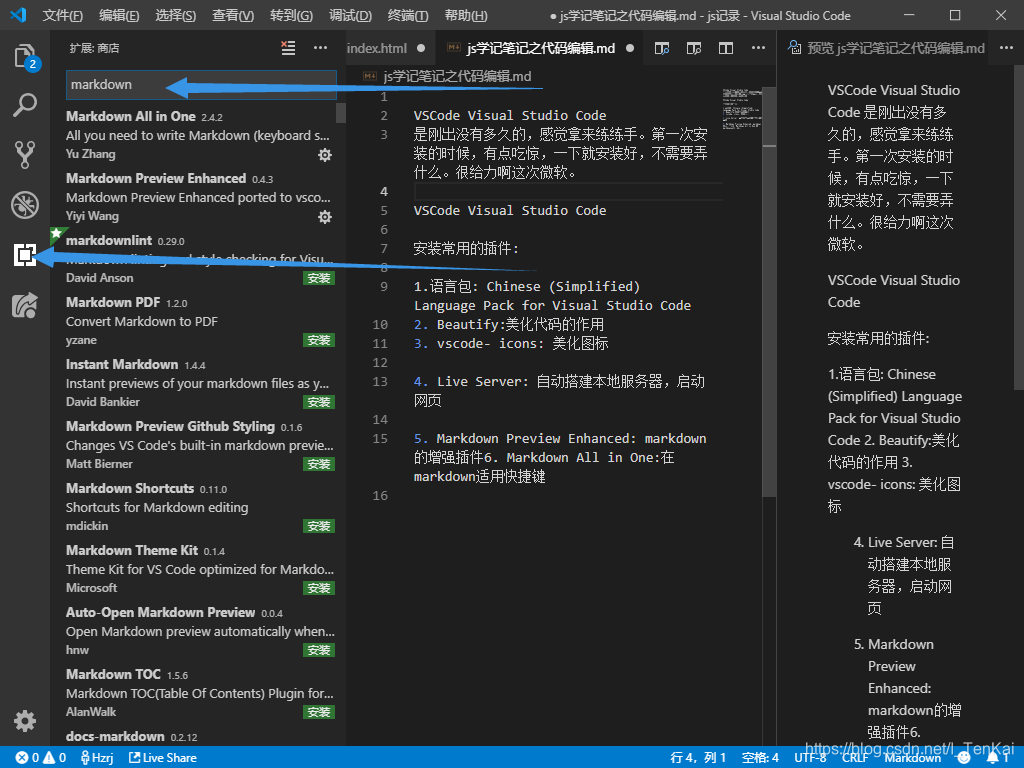This screenshot has width=1024, height=768.
Task: Open preview pane more actions ellipsis
Action: (1006, 48)
